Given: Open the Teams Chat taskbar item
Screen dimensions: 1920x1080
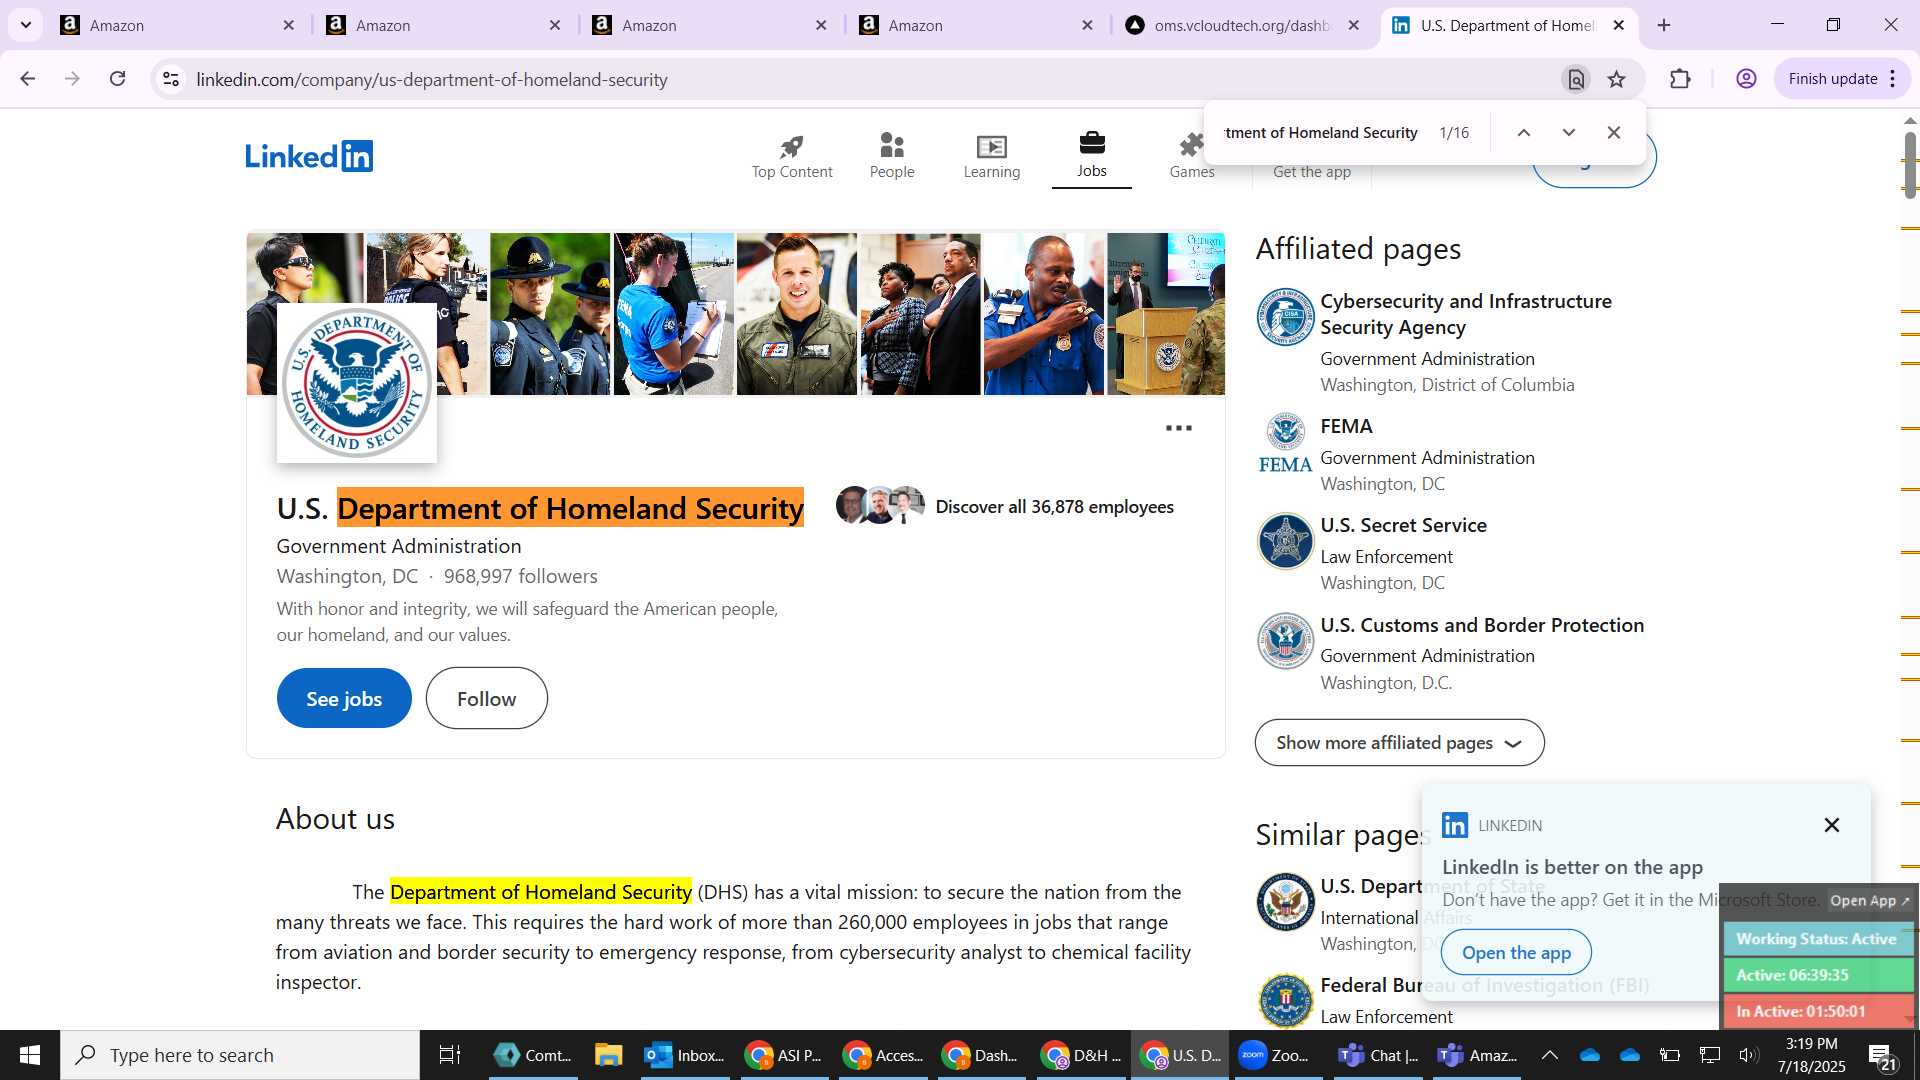Looking at the screenshot, I should coord(1379,1055).
